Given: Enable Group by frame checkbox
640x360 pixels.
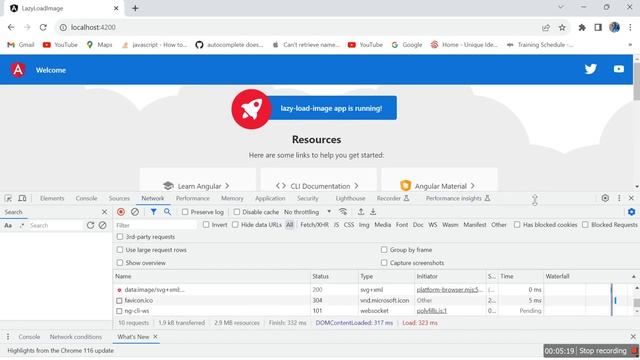Looking at the screenshot, I should point(384,250).
